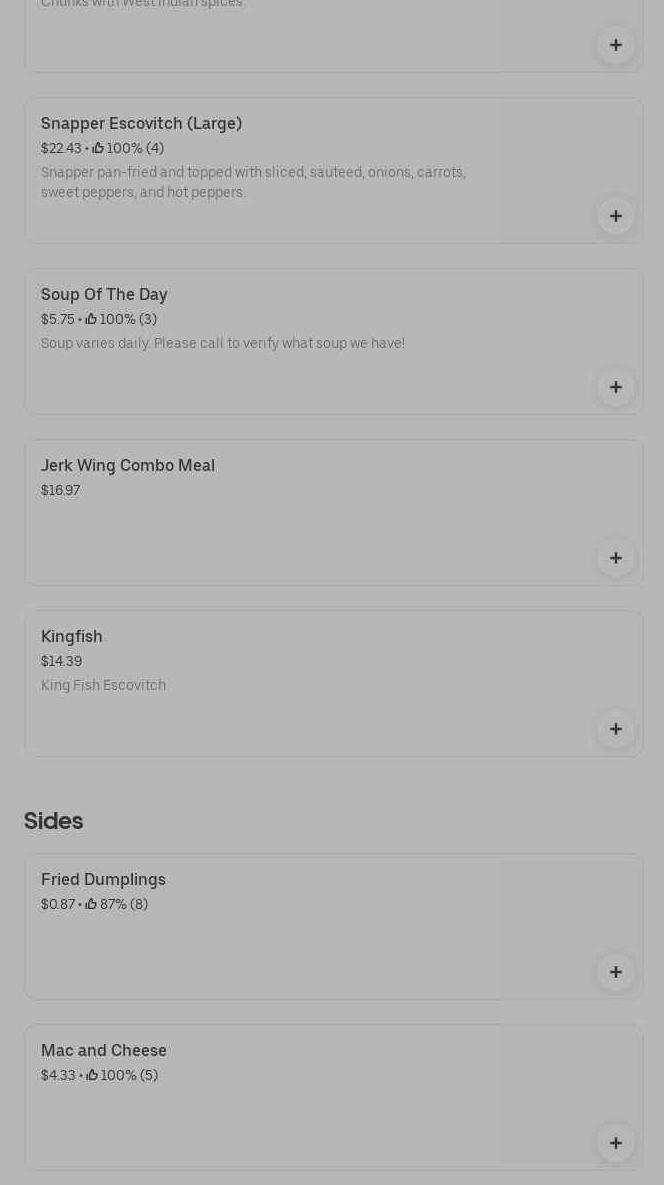Open the Kingfish menu item
Image resolution: width=664 pixels, height=1185 pixels.
point(72,636)
